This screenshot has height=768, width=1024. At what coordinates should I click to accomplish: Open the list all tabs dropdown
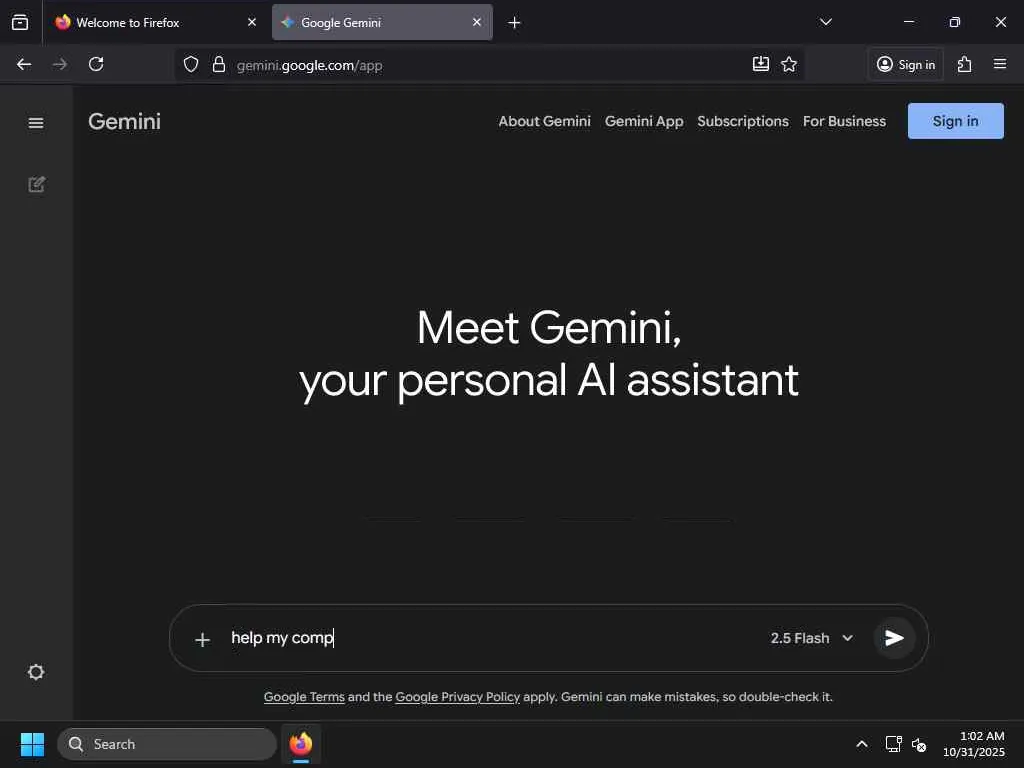click(x=825, y=22)
